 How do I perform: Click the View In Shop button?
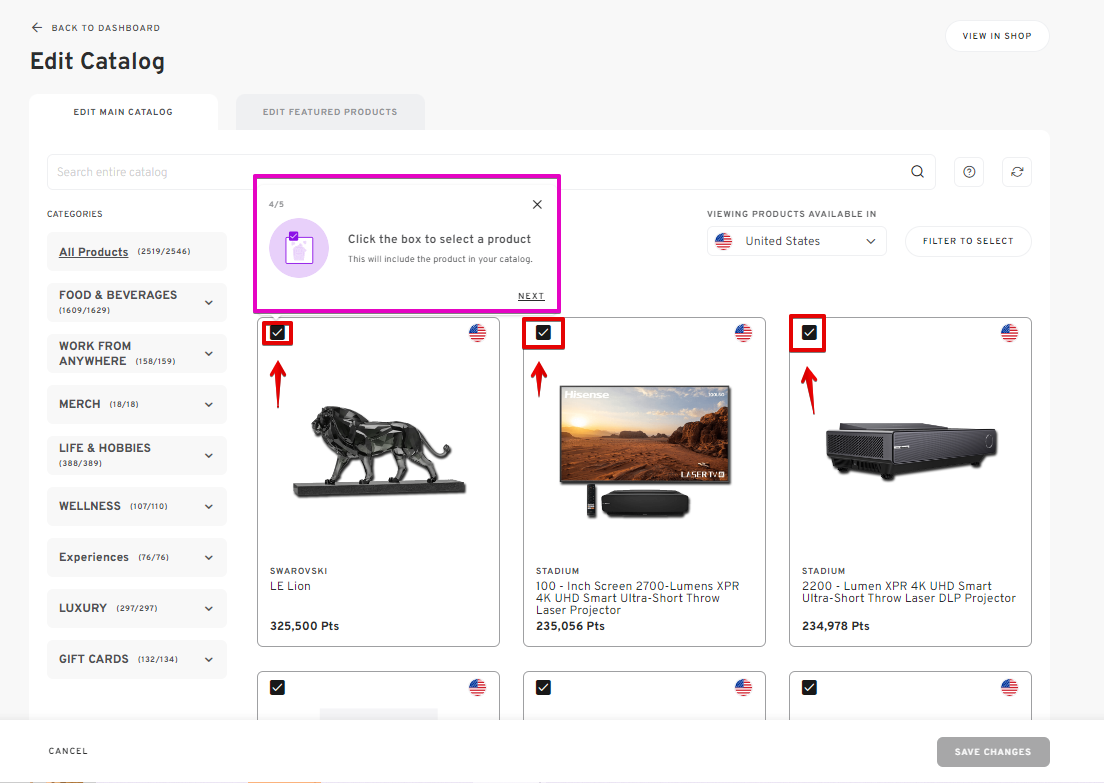coord(997,36)
